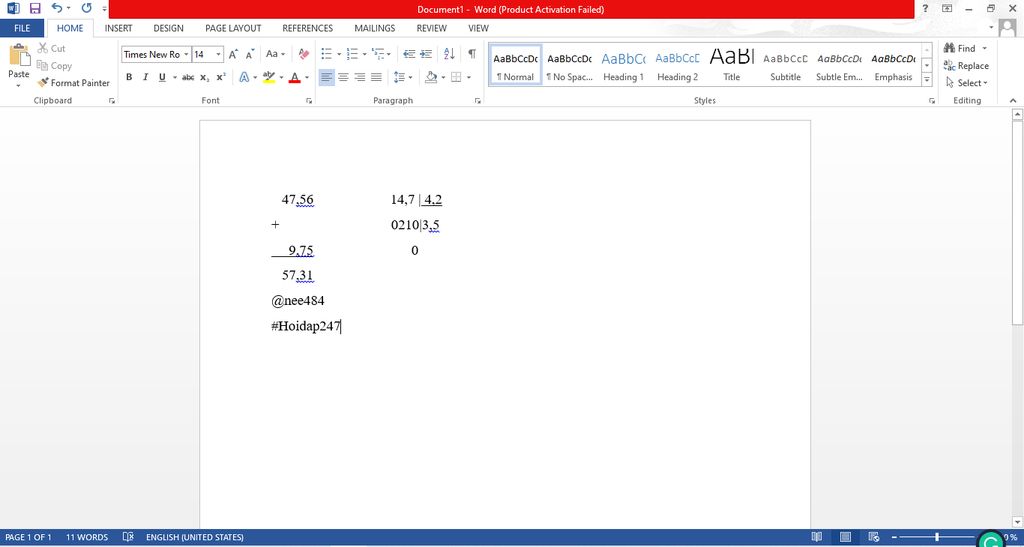Activate the Format Painter
Screen dimensions: 1024x547
pos(74,83)
